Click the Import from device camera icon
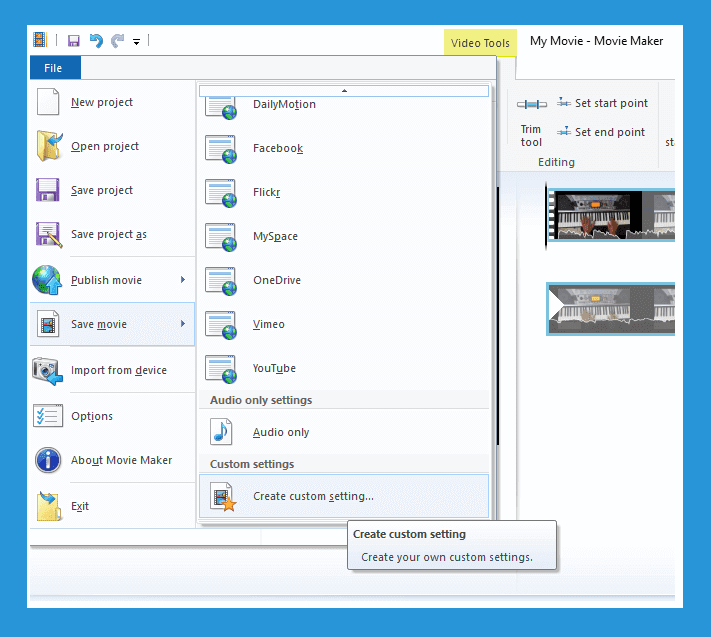The image size is (711, 637). (47, 370)
